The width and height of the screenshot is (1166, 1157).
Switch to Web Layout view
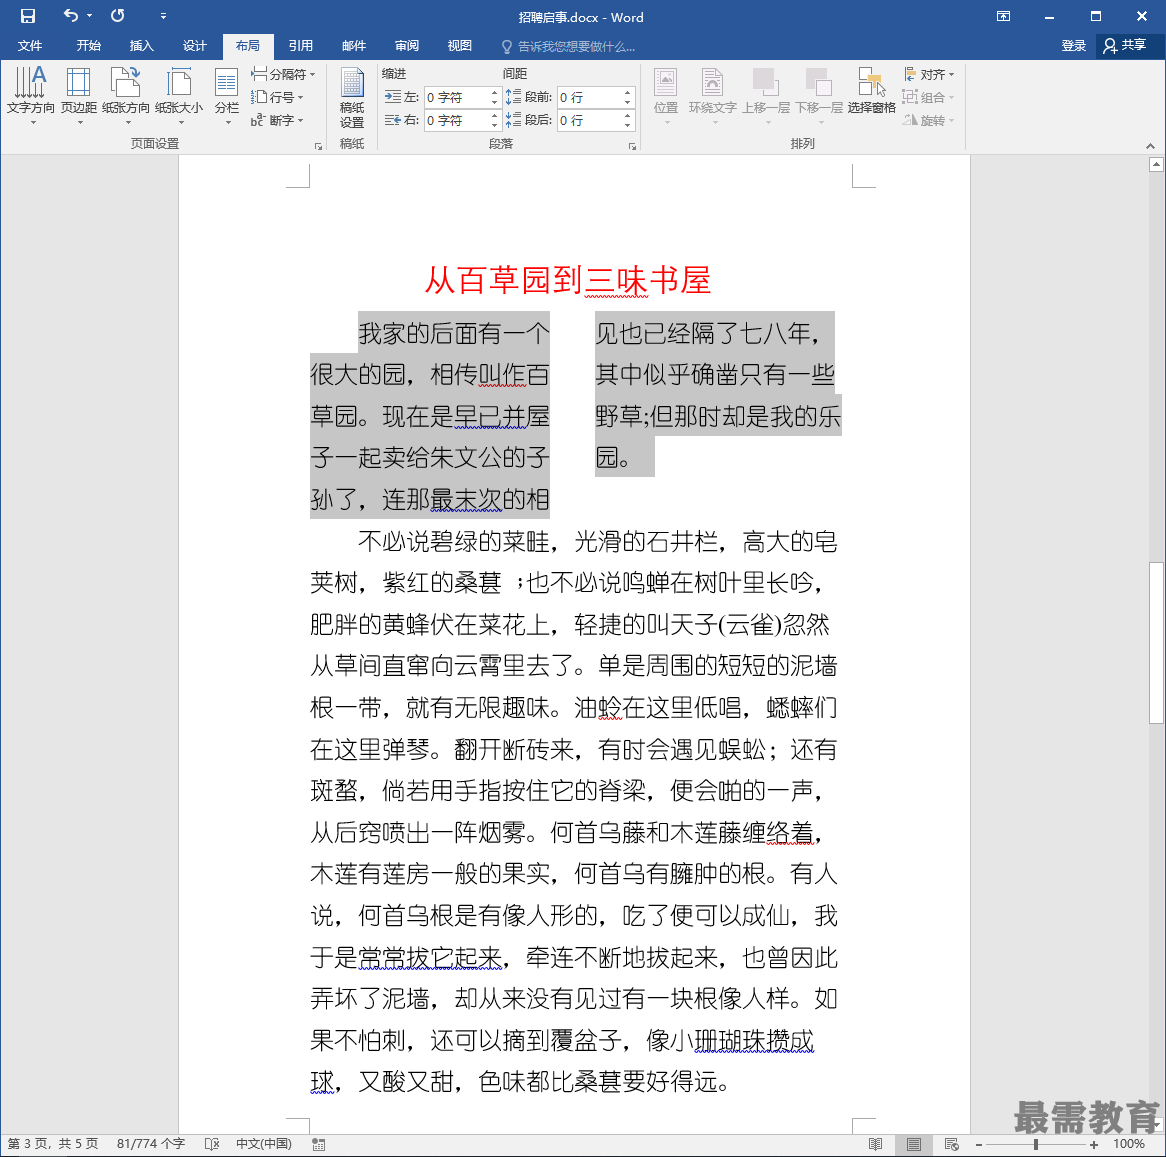coord(951,1144)
